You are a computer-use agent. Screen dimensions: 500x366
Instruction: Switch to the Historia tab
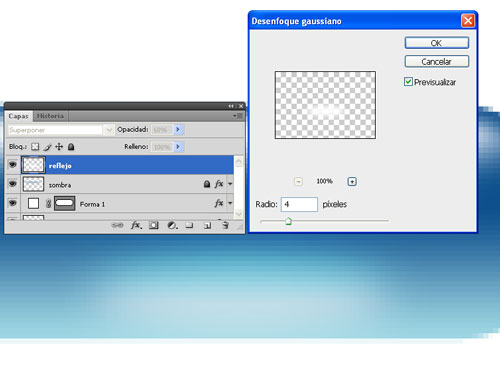point(50,116)
